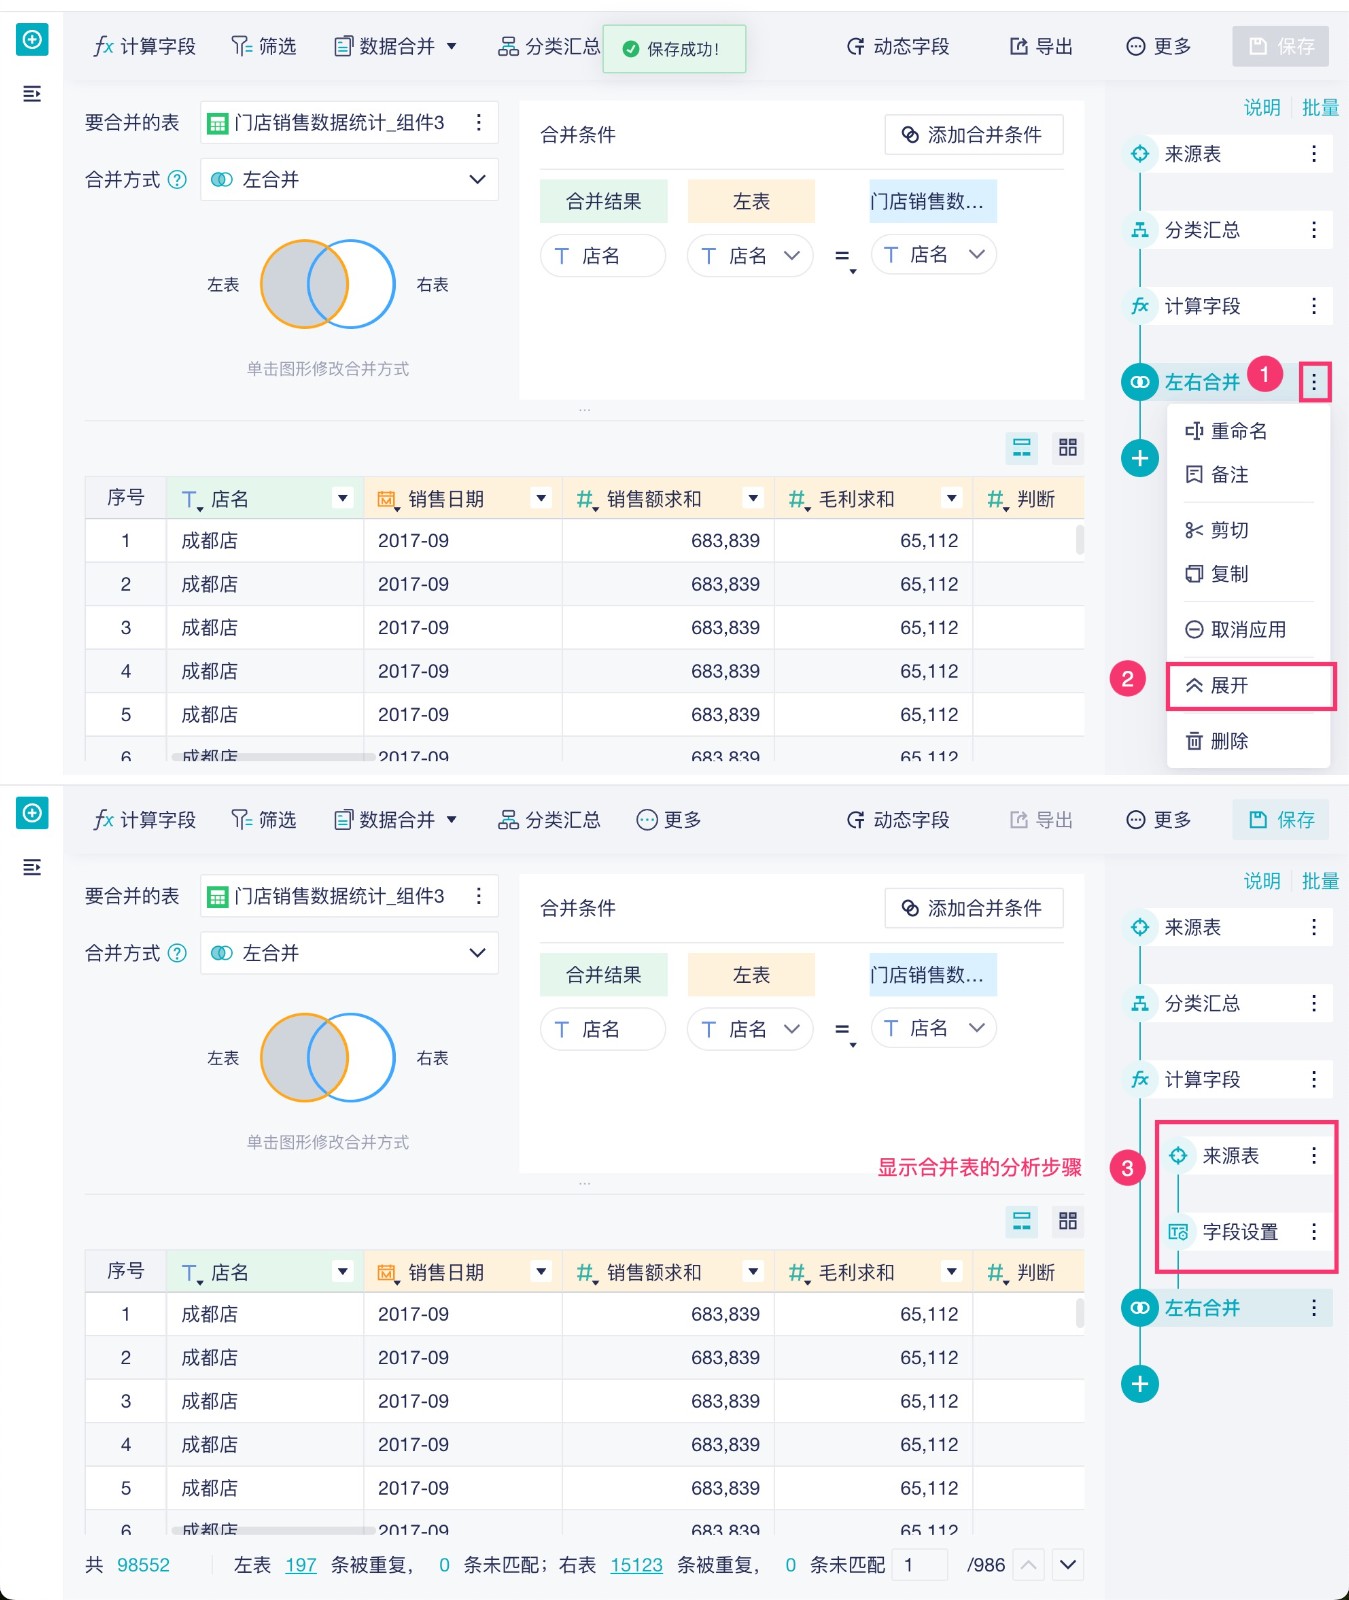Open the 197 duplicated rows link
Screen dimensions: 1349x1600
pyautogui.click(x=300, y=1565)
